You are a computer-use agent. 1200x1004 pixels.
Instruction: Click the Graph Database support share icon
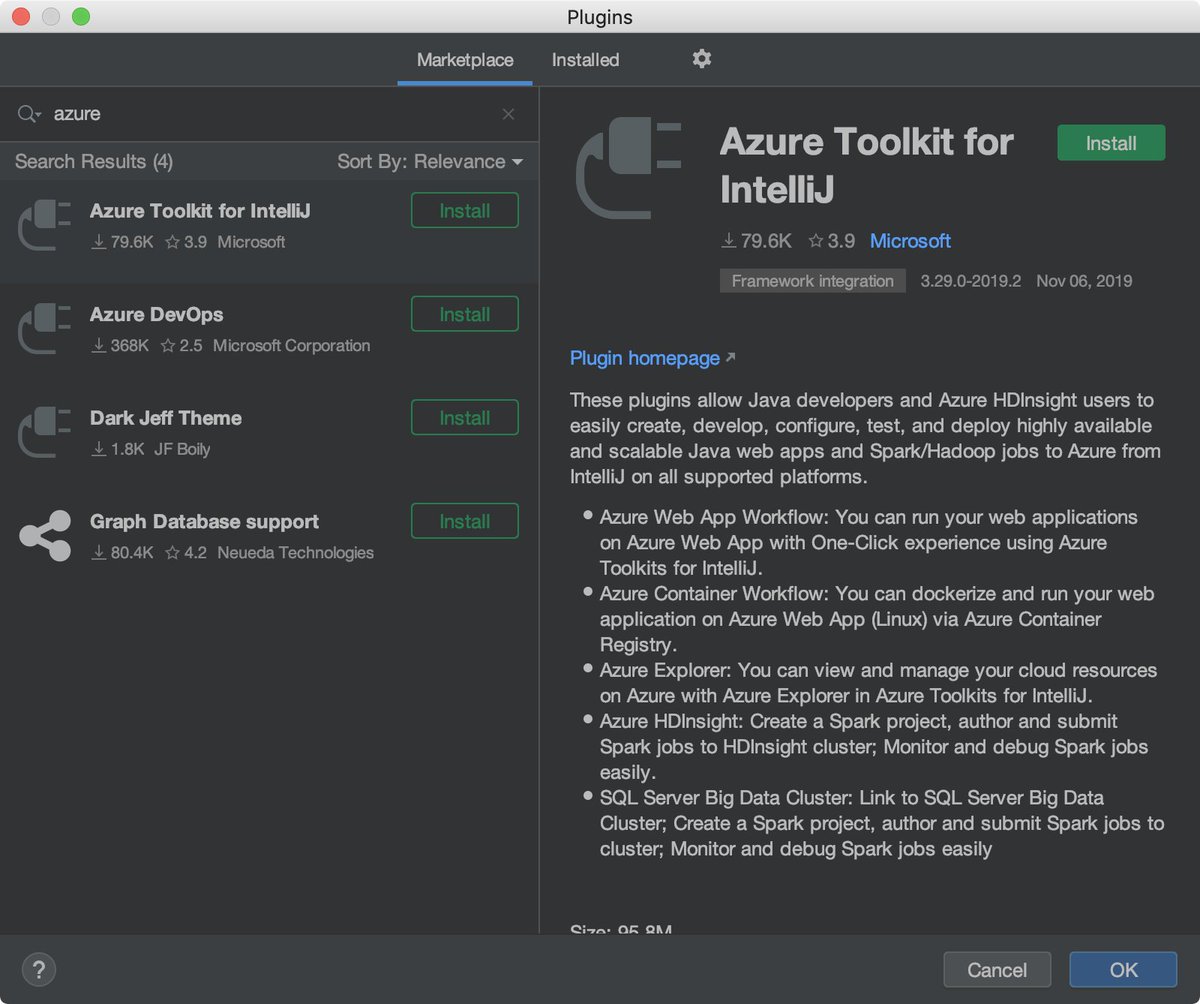click(46, 536)
